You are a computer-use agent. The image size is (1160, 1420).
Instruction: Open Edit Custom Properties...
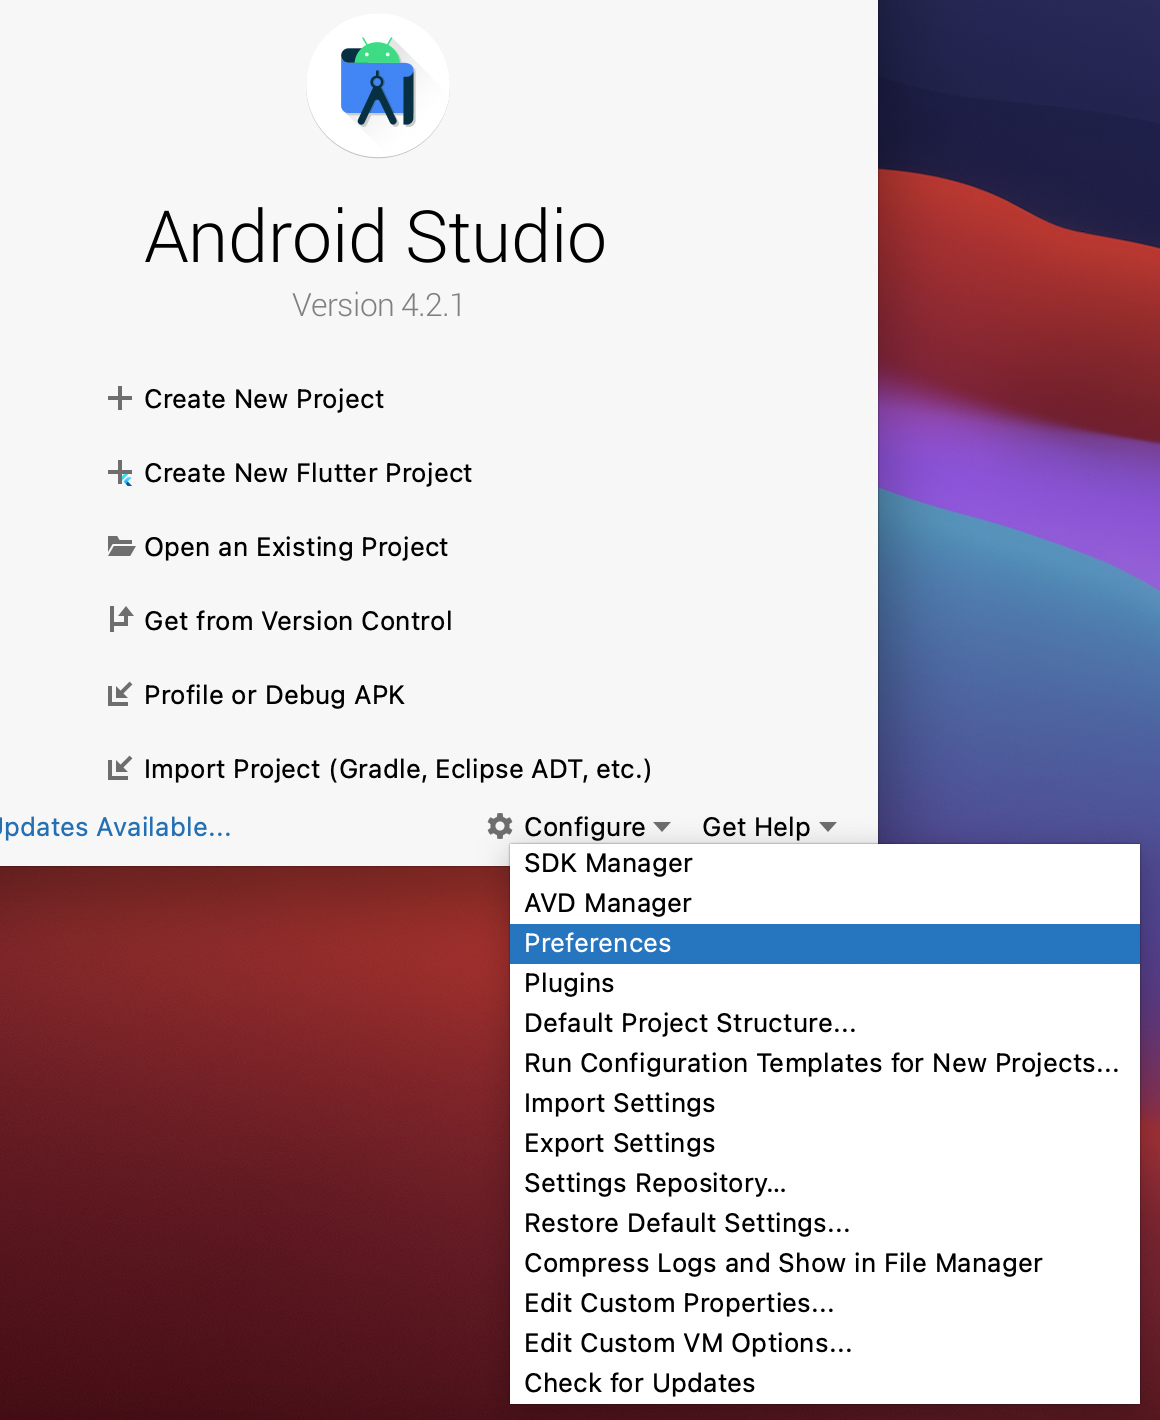[x=825, y=1303]
